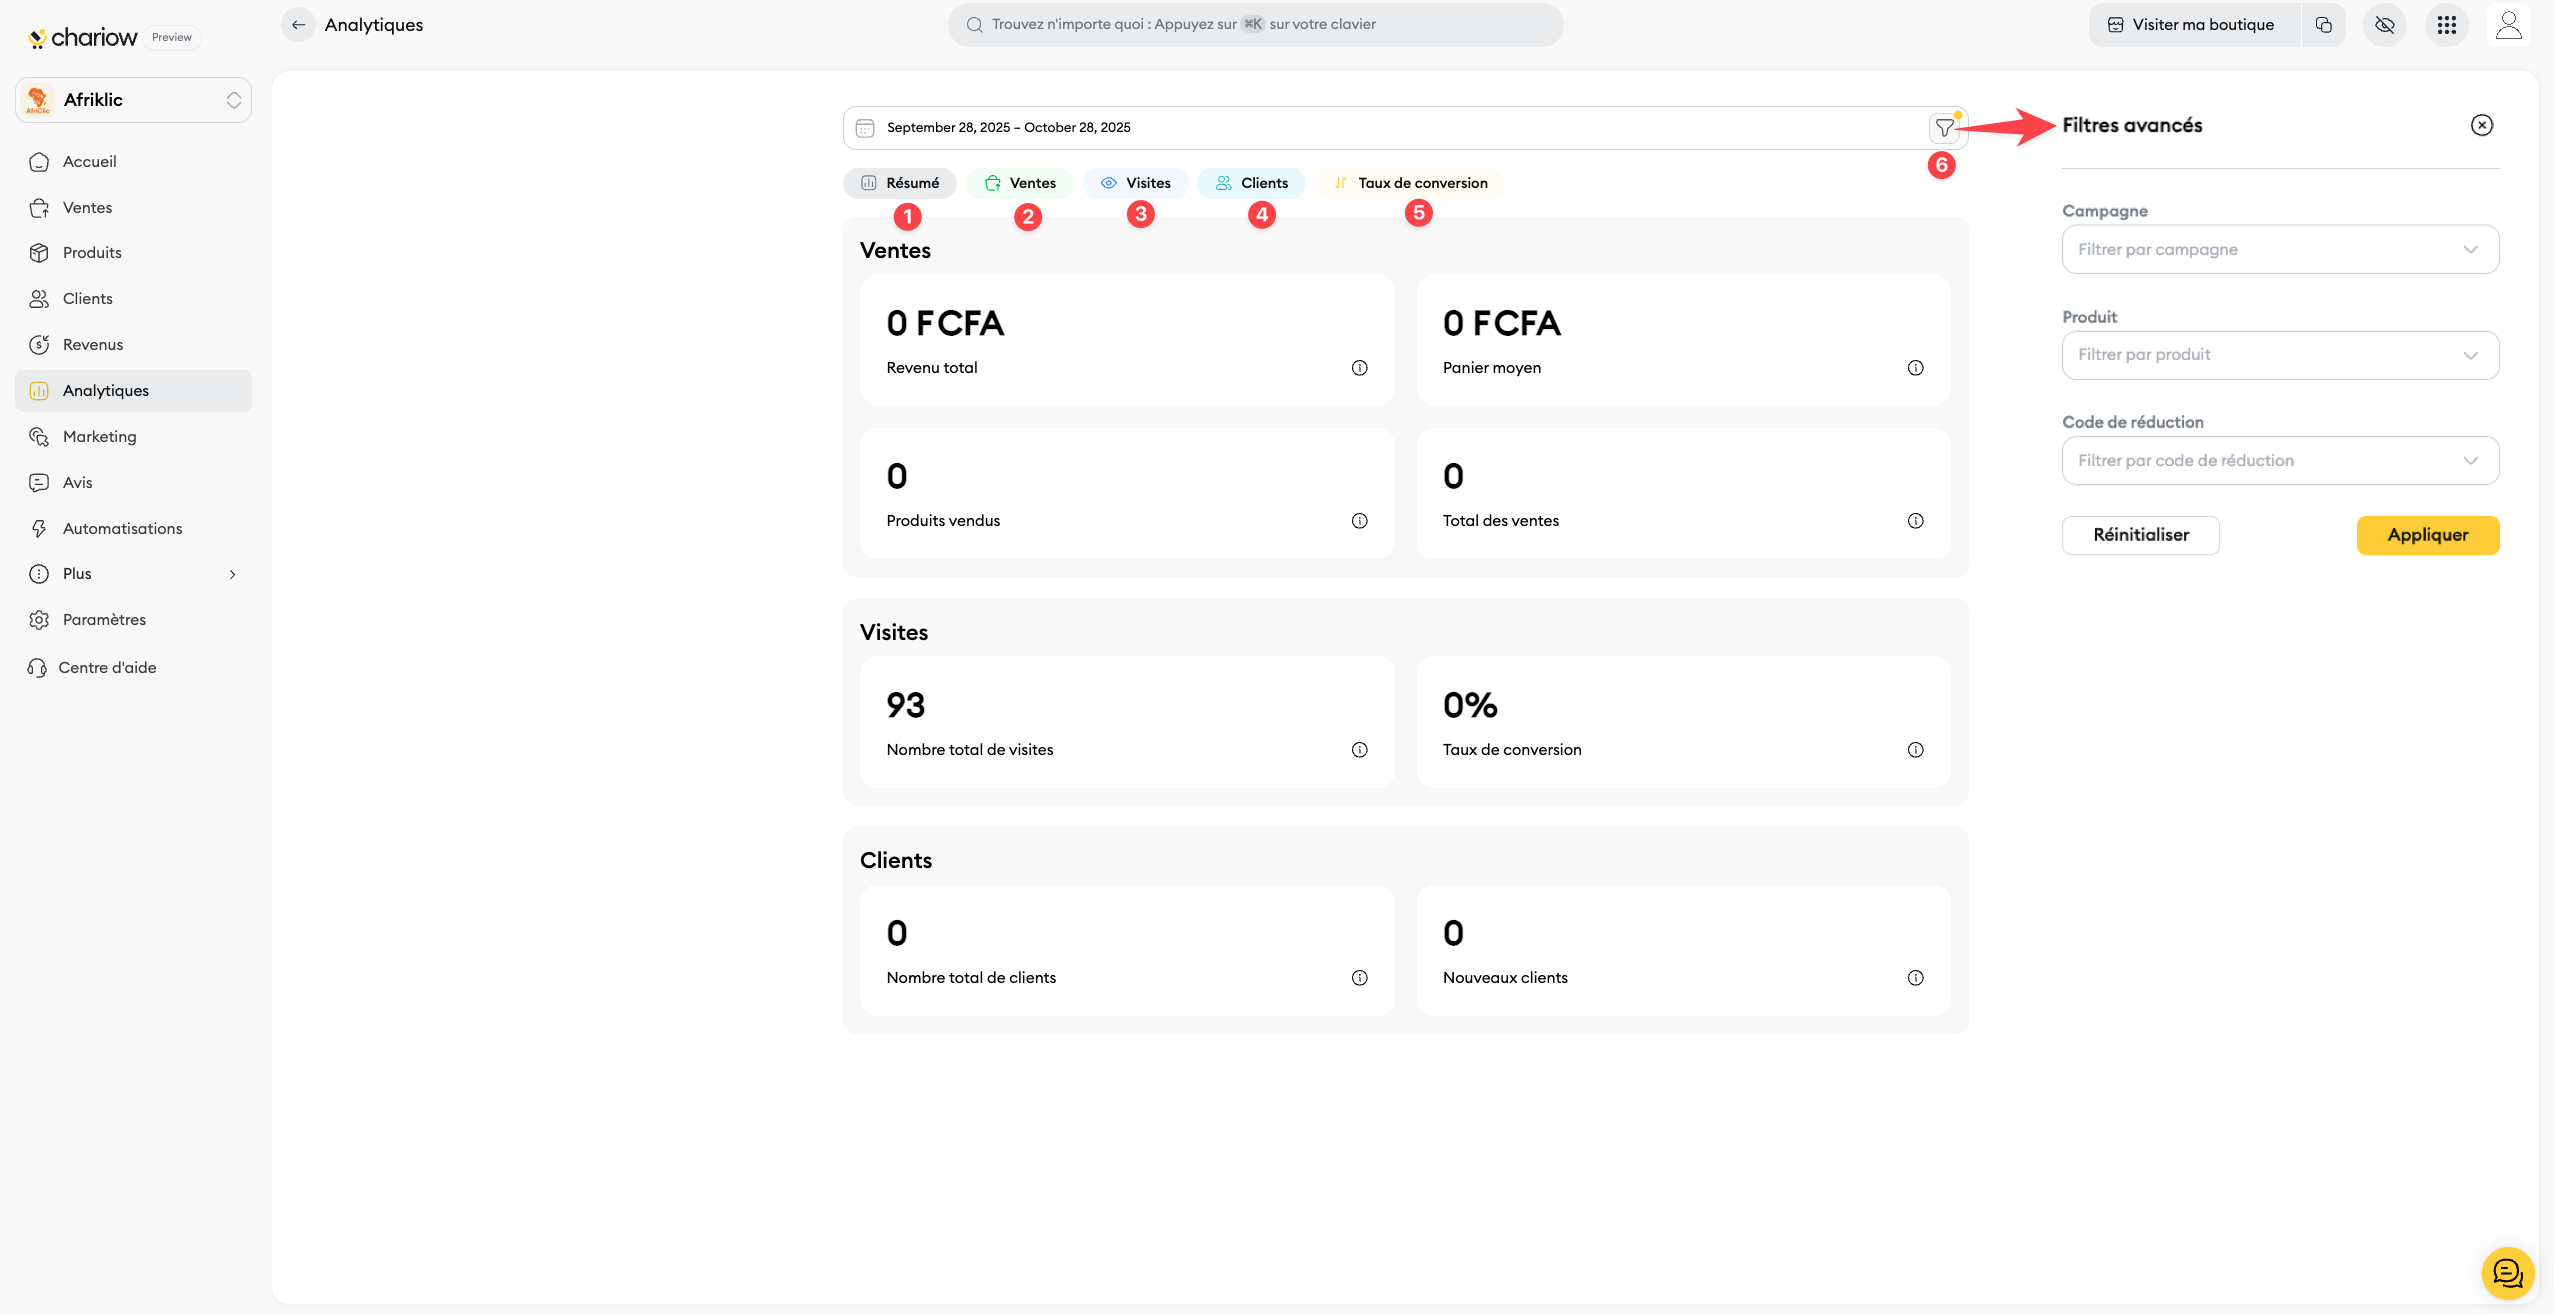Click the copy store link icon
Viewport: 2554px width, 1314px height.
coord(2323,25)
